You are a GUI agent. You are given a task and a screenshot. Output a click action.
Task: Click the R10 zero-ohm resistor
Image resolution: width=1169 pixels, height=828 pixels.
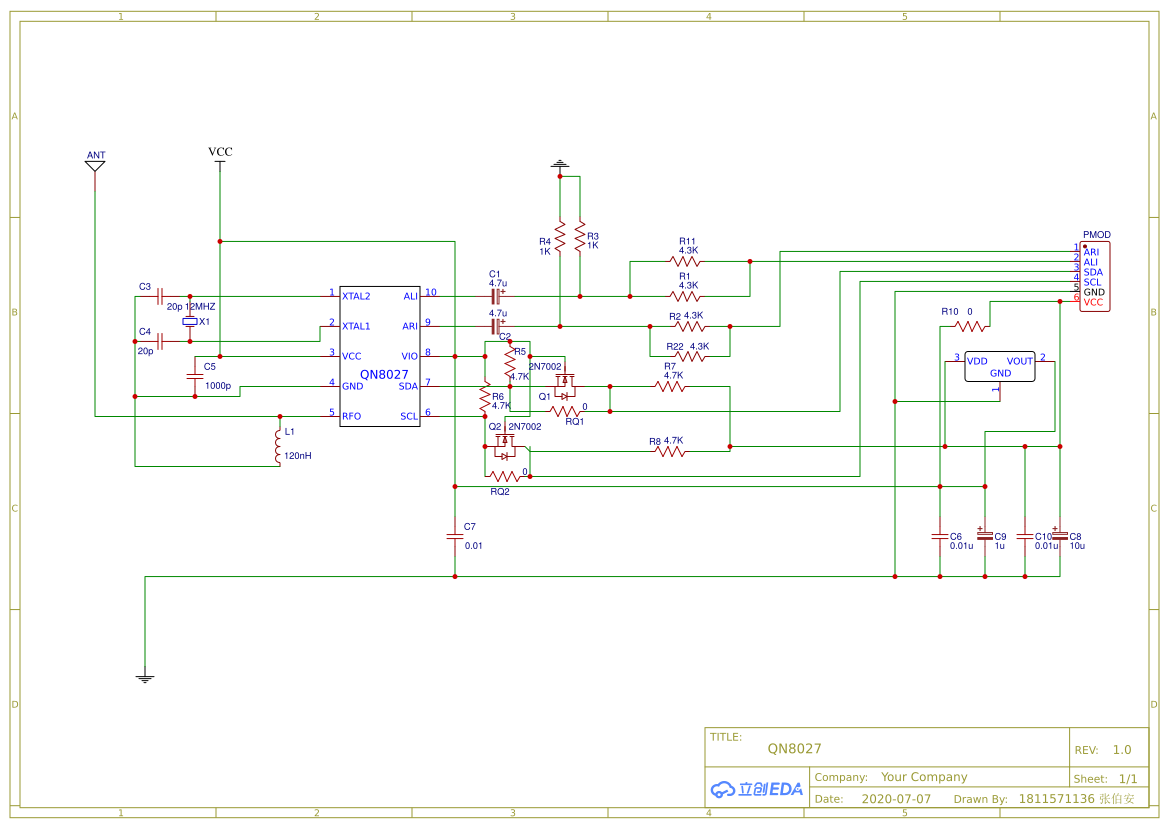pyautogui.click(x=968, y=326)
